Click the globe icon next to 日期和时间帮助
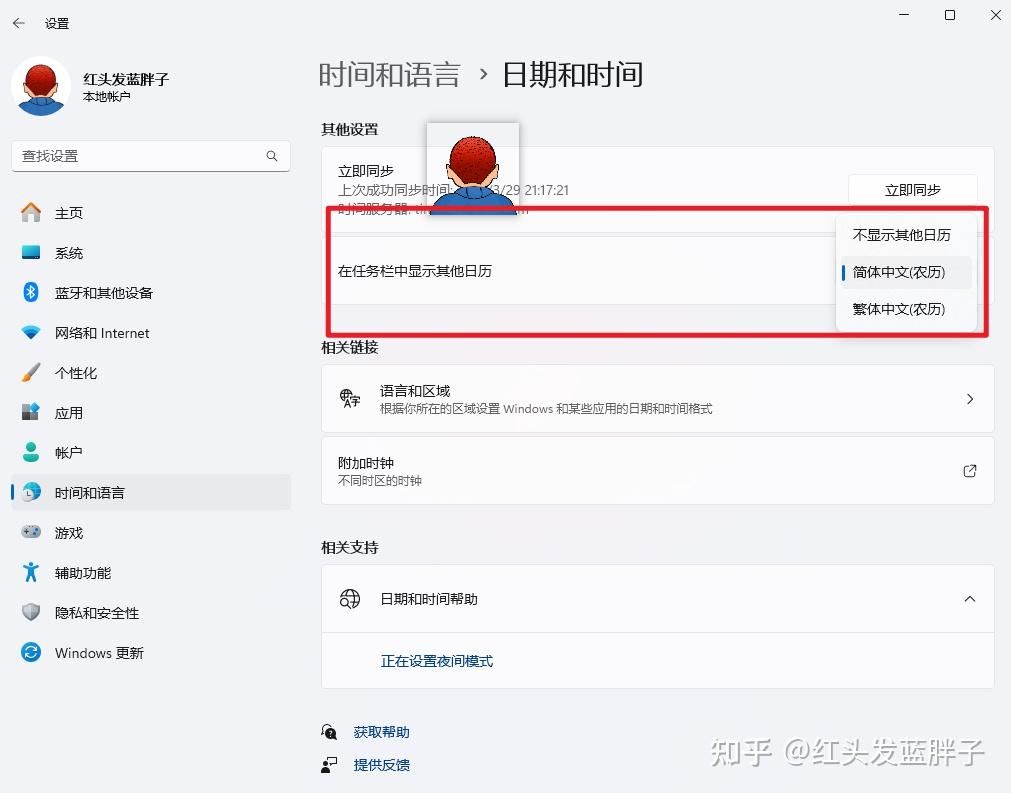Viewport: 1011px width, 793px height. click(x=348, y=599)
